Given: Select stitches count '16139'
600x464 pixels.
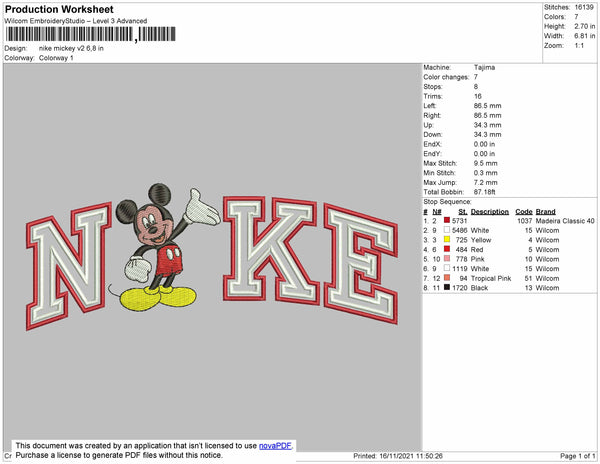Looking at the screenshot, I should [x=584, y=7].
